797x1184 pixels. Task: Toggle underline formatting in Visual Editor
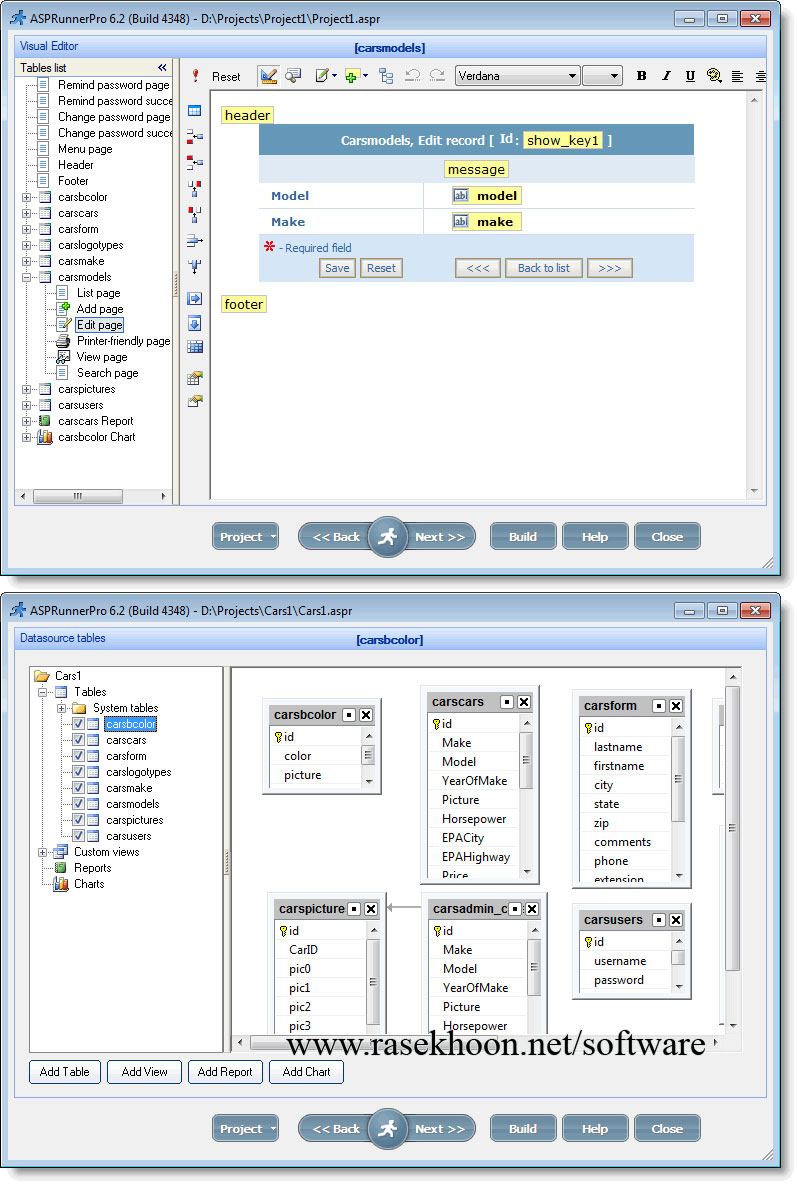pos(690,76)
